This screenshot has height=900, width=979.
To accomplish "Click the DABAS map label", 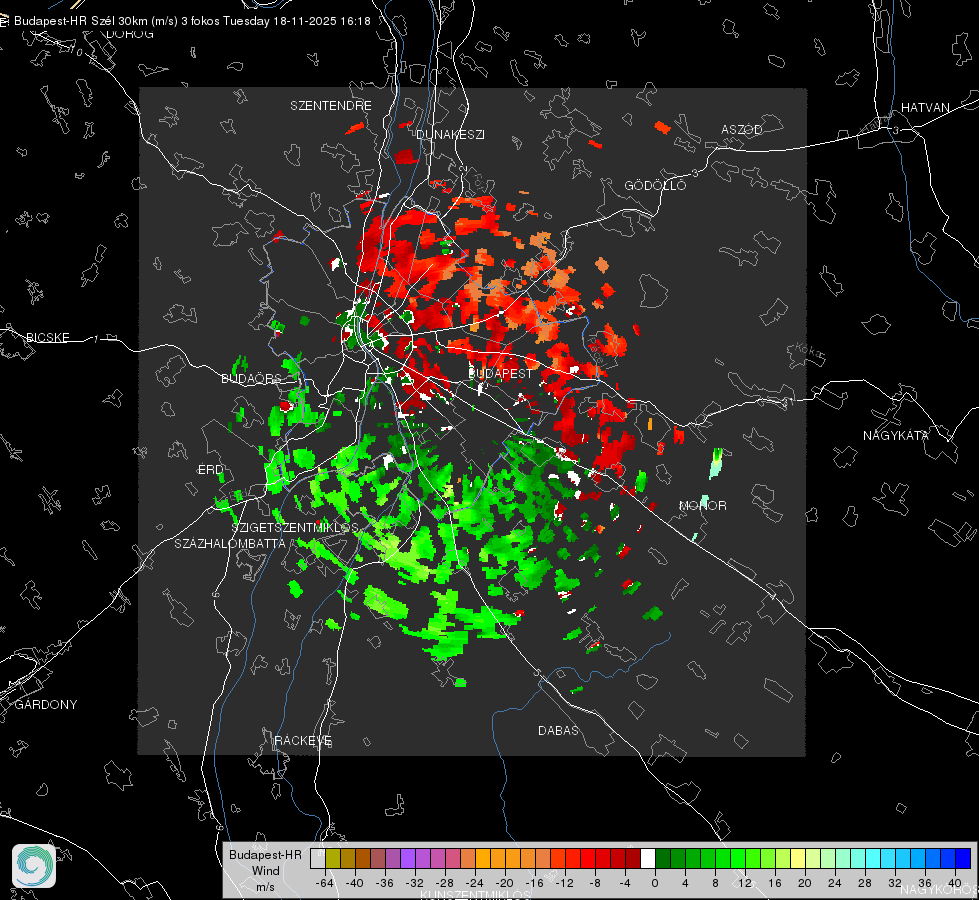I will coord(558,730).
